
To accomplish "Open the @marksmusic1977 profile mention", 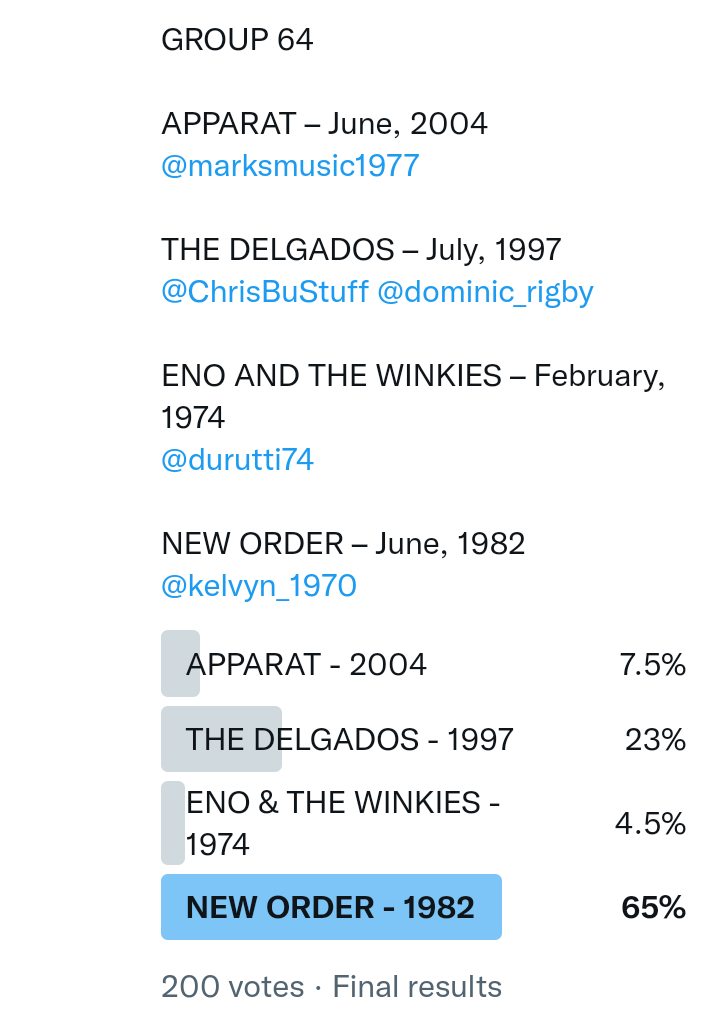I will [x=290, y=166].
